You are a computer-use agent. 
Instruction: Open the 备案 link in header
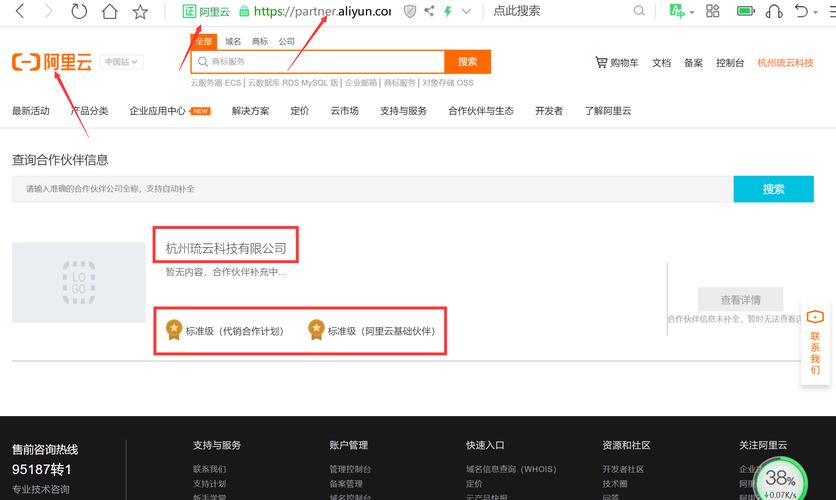693,63
